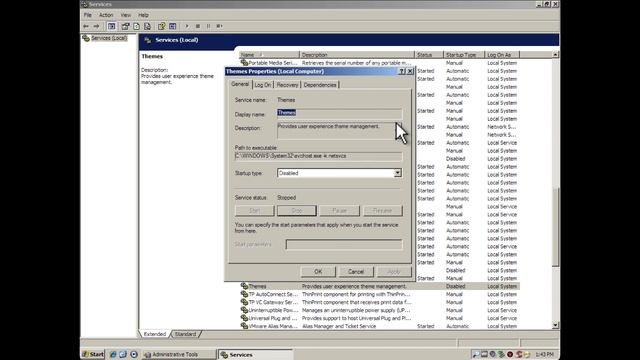Open Properties from the Services toolbar icon
The height and width of the screenshot is (360, 640).
125,26
